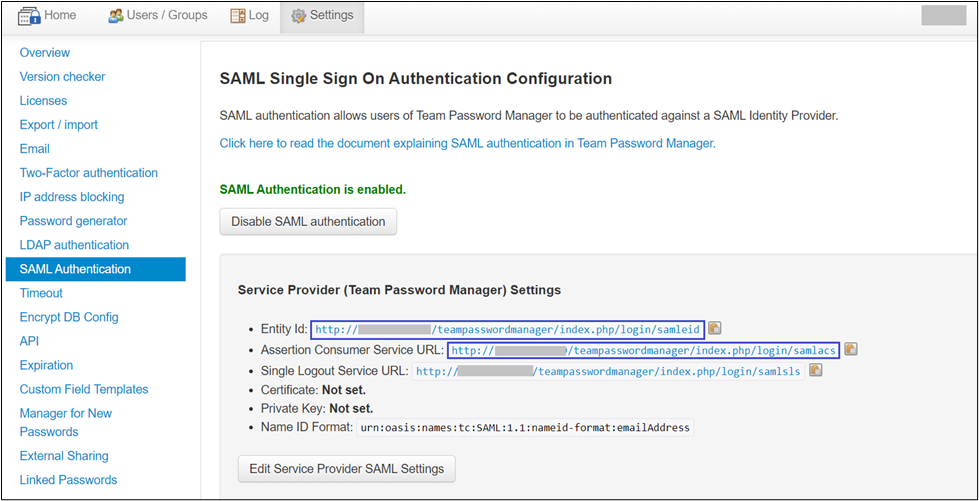Image resolution: width=979 pixels, height=501 pixels.
Task: Switch to the Log tab
Action: click(x=249, y=16)
